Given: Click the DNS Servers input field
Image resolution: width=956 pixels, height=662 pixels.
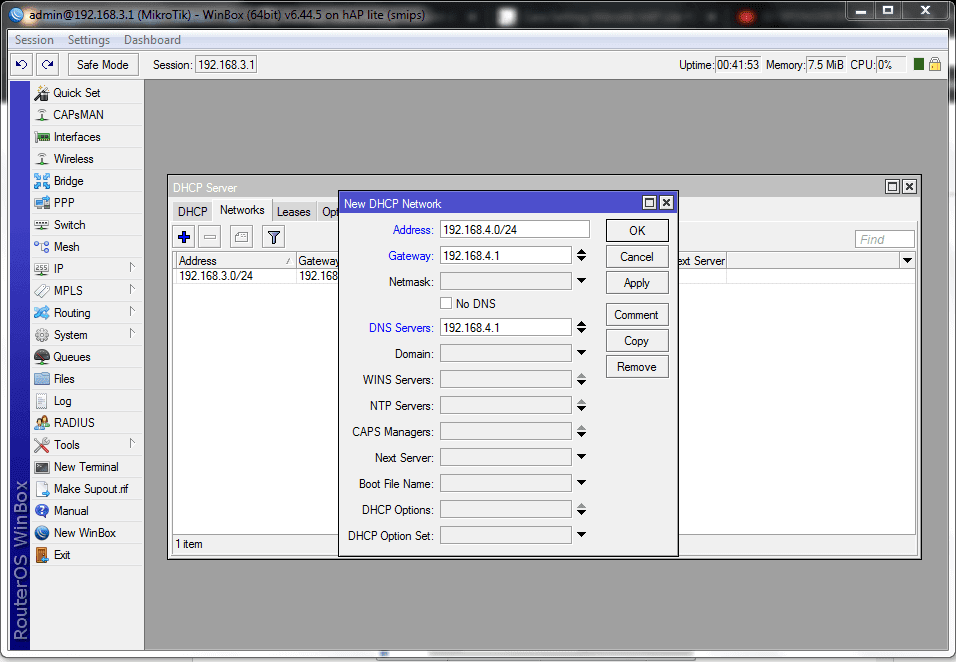Looking at the screenshot, I should point(505,327).
